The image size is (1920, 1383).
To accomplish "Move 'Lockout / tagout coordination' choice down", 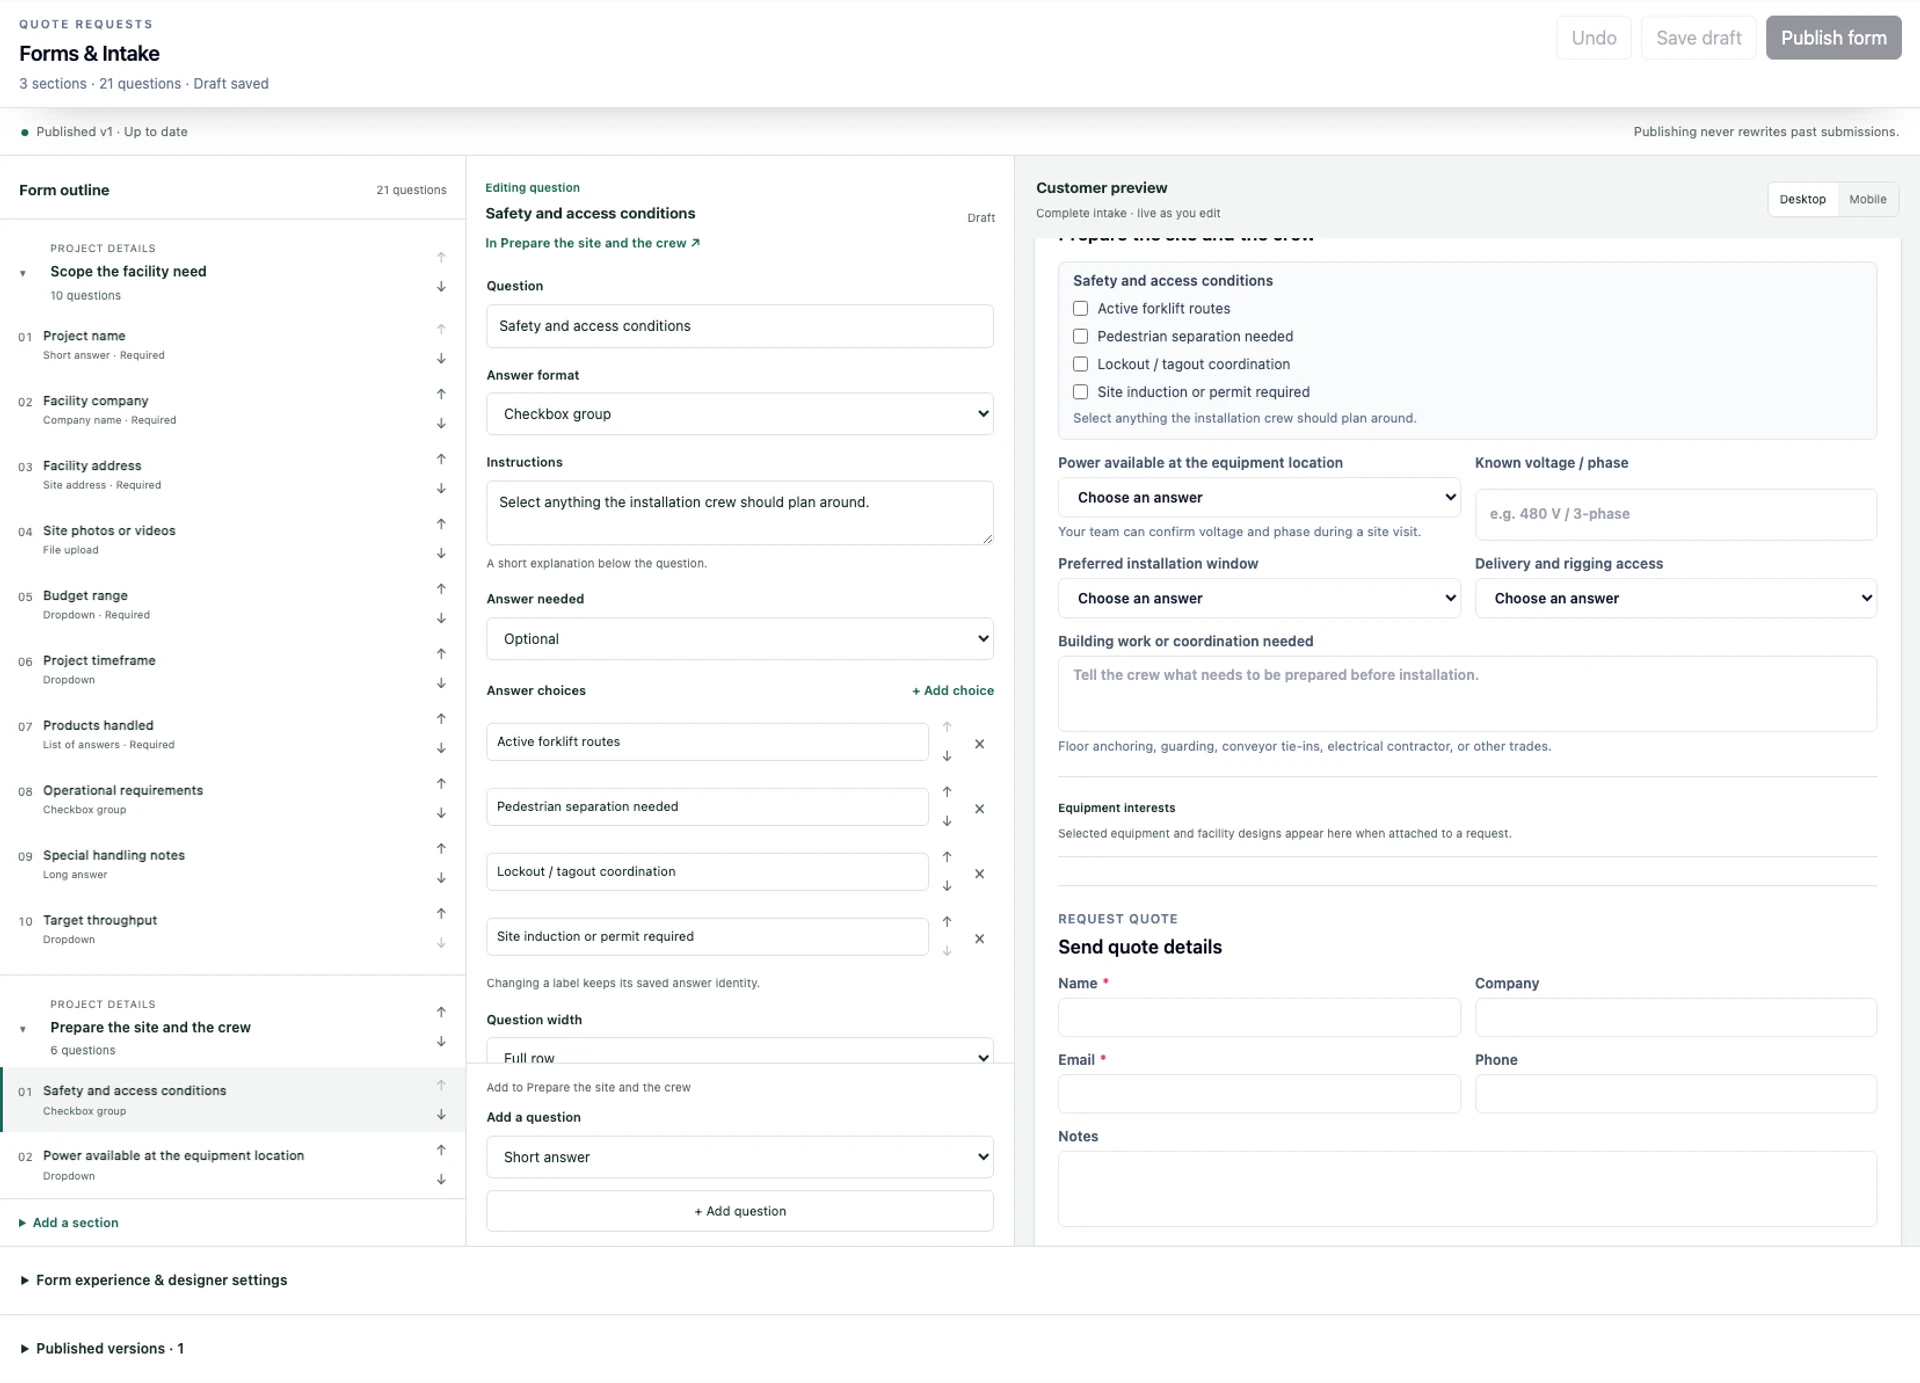I will pos(947,887).
